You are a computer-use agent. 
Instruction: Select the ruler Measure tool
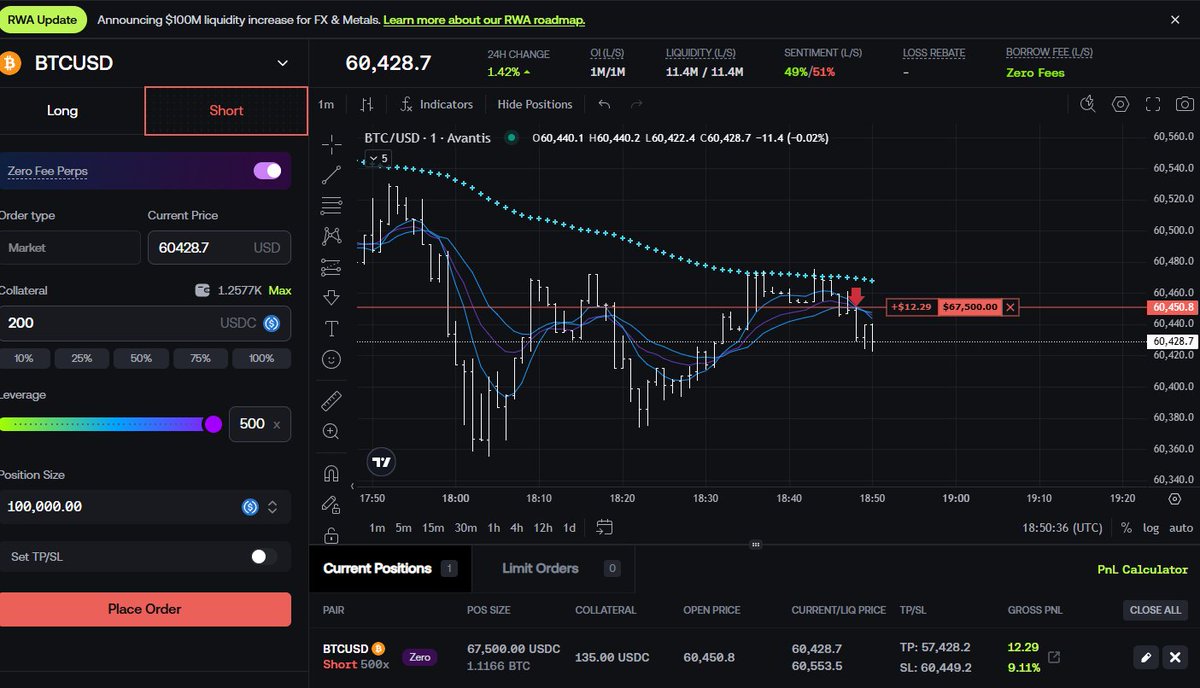click(x=331, y=401)
